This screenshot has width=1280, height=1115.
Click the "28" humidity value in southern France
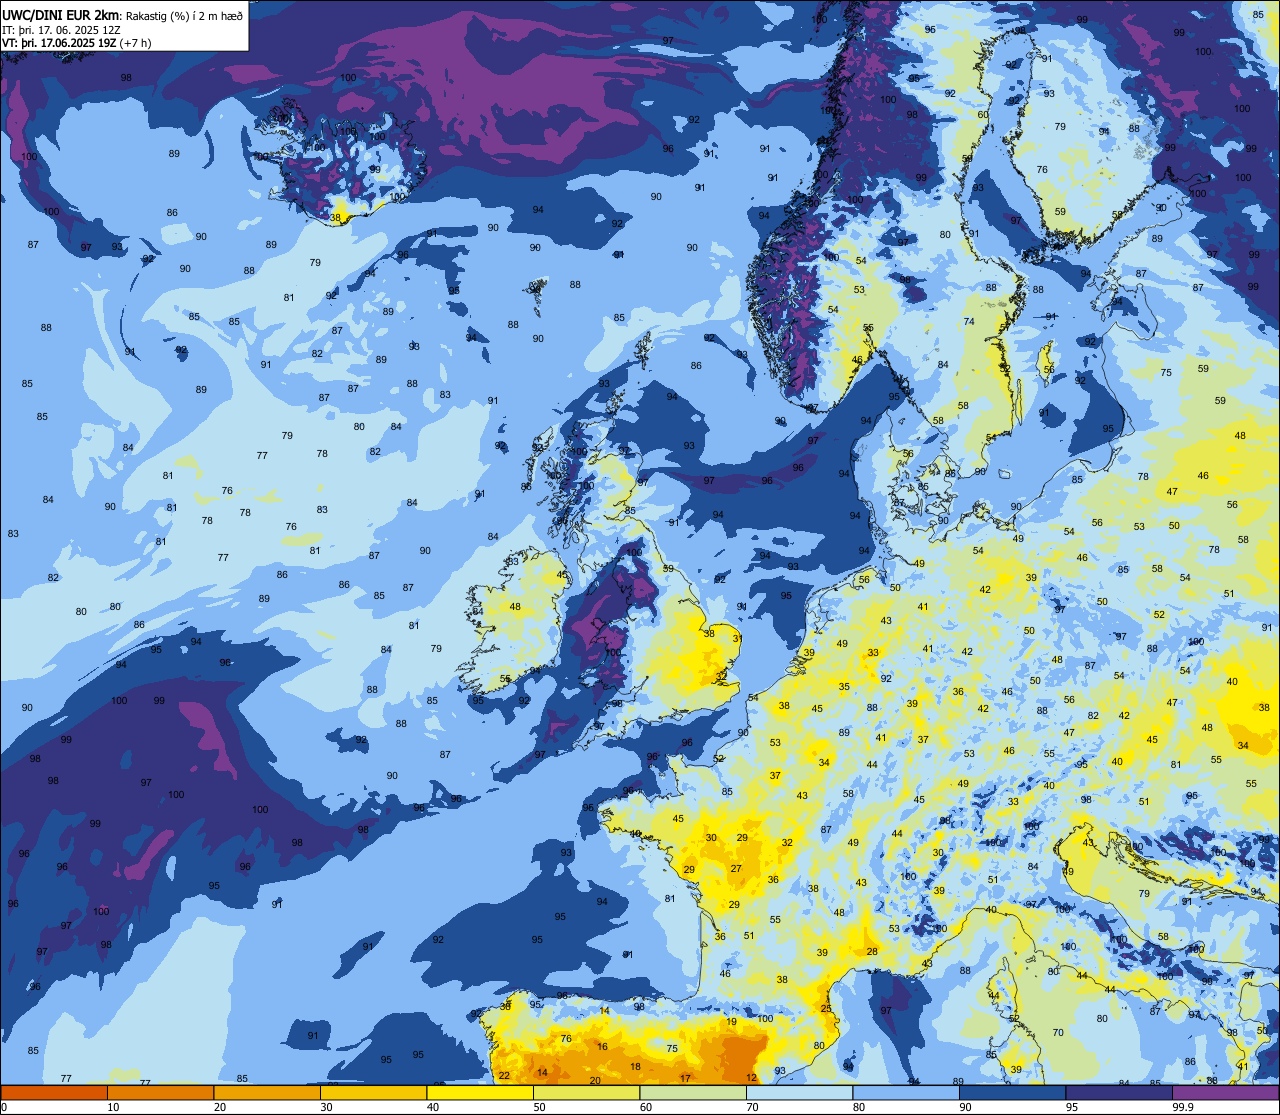tap(872, 951)
